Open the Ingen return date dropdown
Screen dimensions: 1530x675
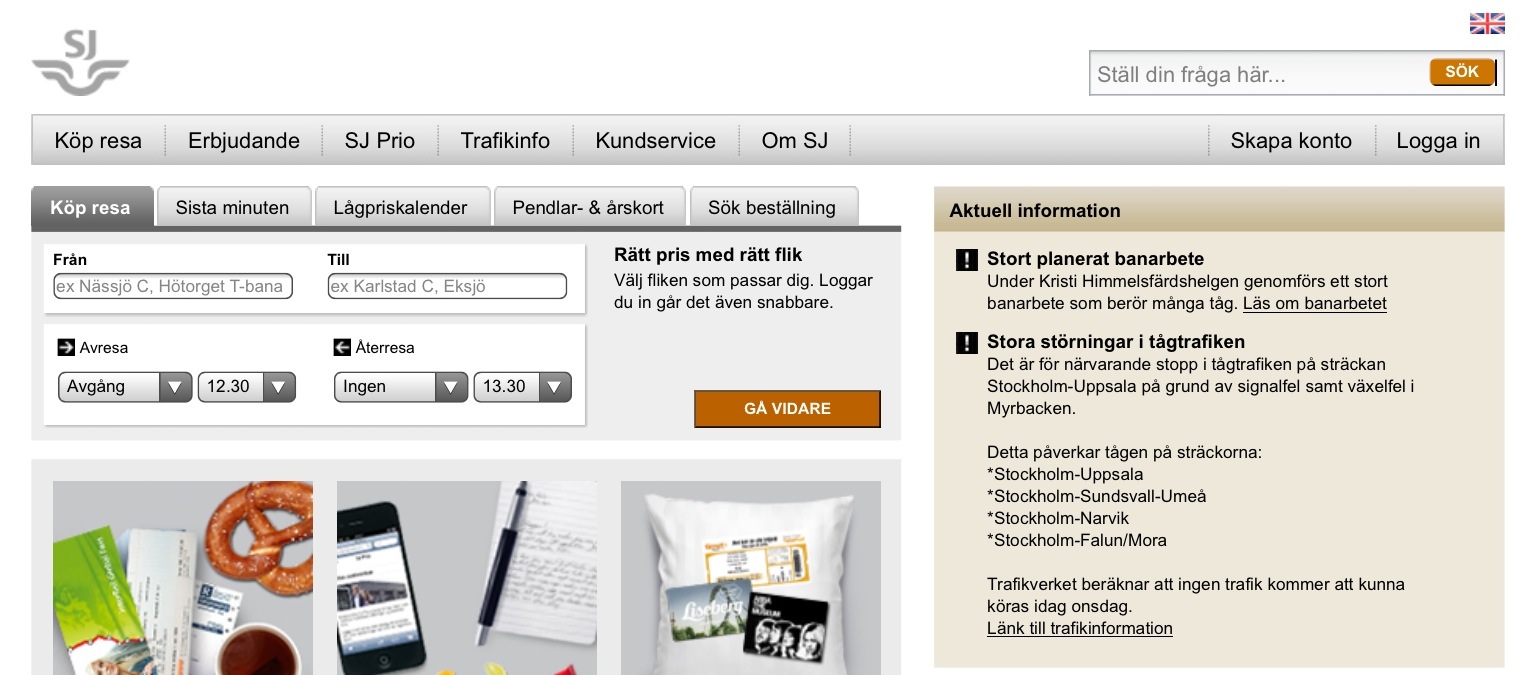[x=400, y=387]
